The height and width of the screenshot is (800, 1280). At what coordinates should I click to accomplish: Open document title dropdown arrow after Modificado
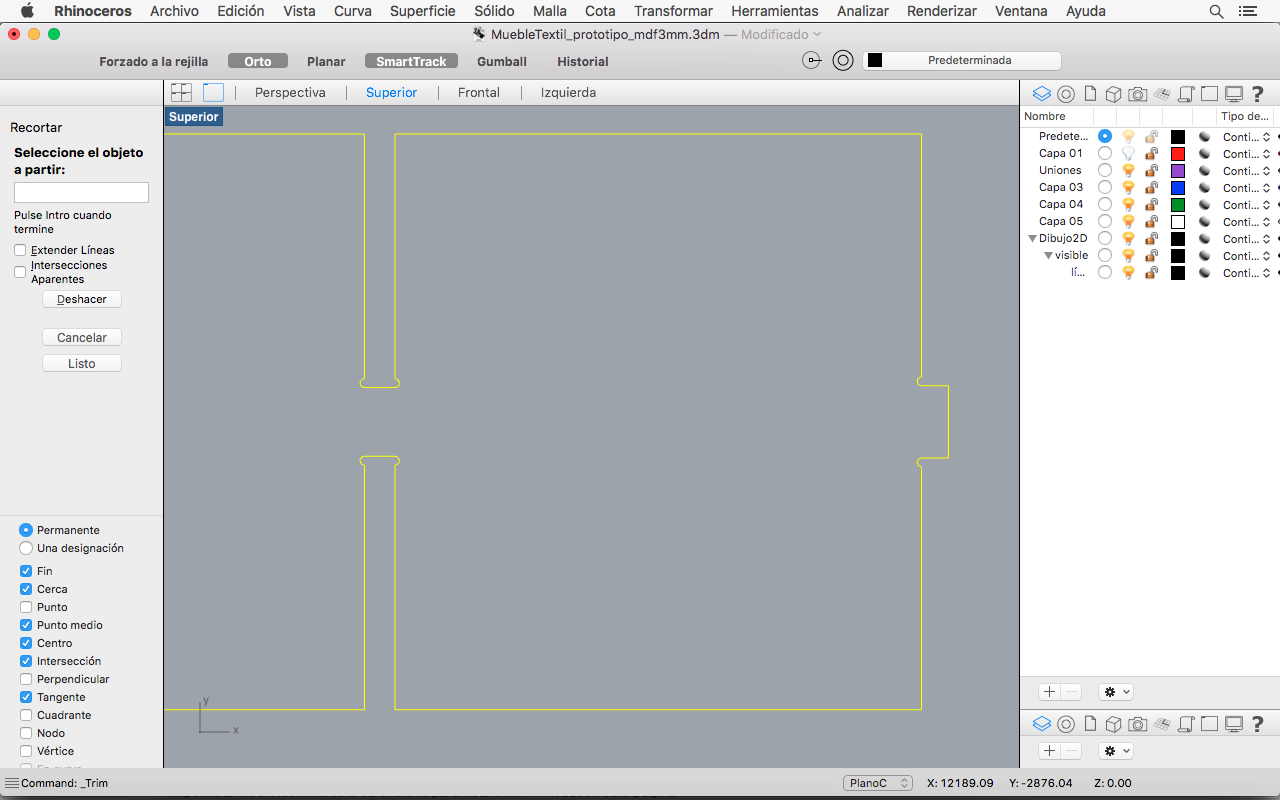pyautogui.click(x=817, y=34)
